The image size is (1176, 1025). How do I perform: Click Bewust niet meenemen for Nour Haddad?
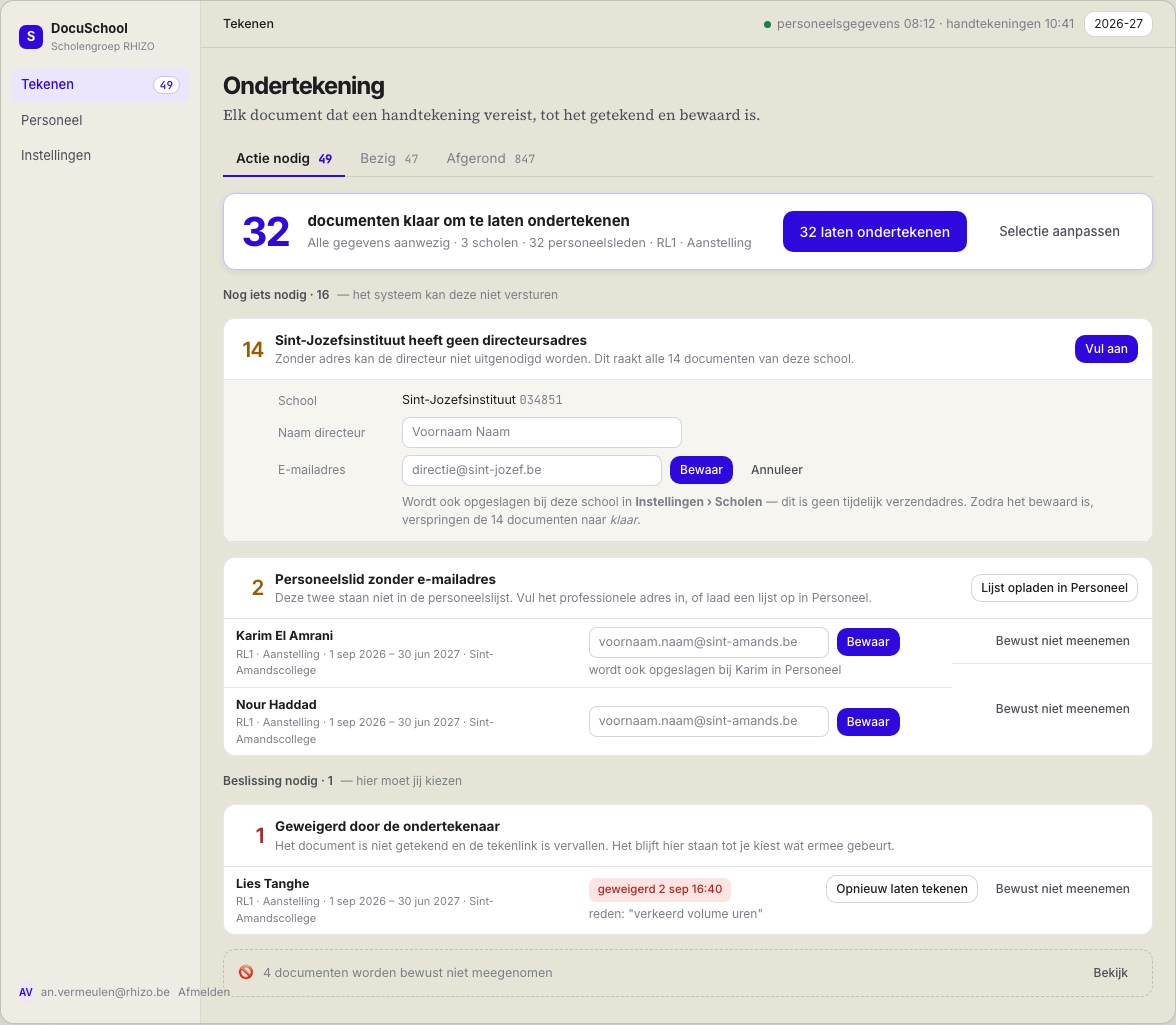[x=1062, y=709]
